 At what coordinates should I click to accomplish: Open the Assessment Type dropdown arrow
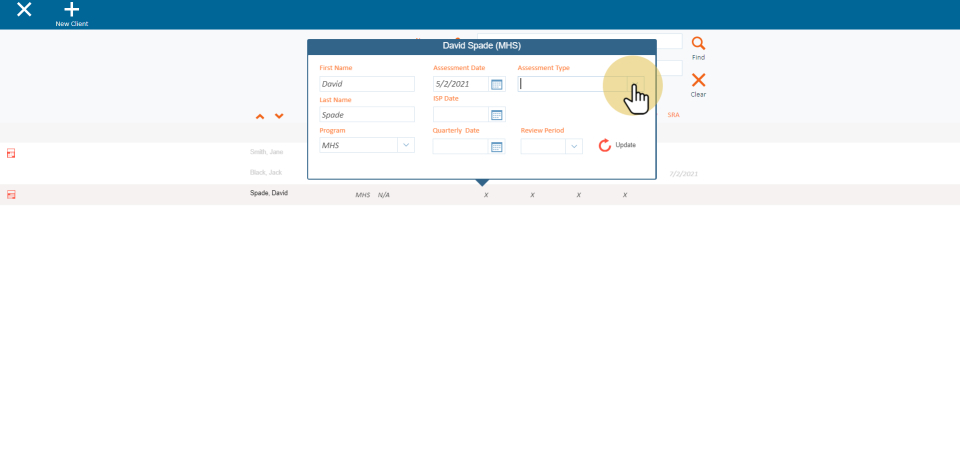coord(635,84)
